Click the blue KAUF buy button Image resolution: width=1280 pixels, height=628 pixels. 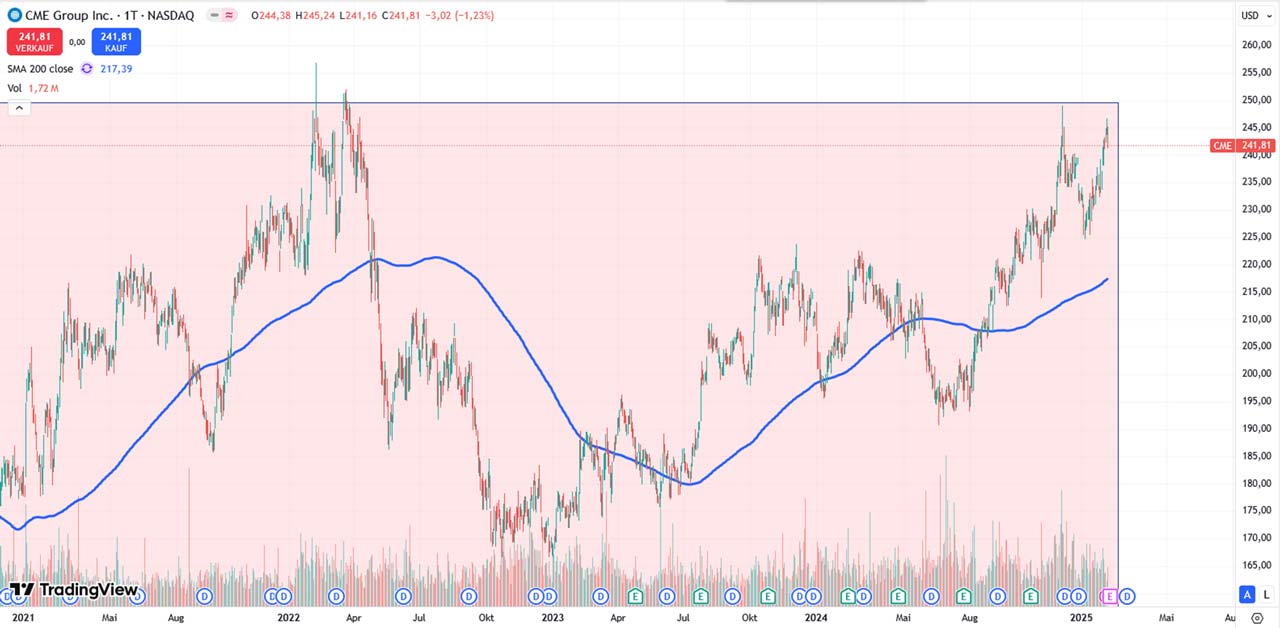click(x=116, y=42)
